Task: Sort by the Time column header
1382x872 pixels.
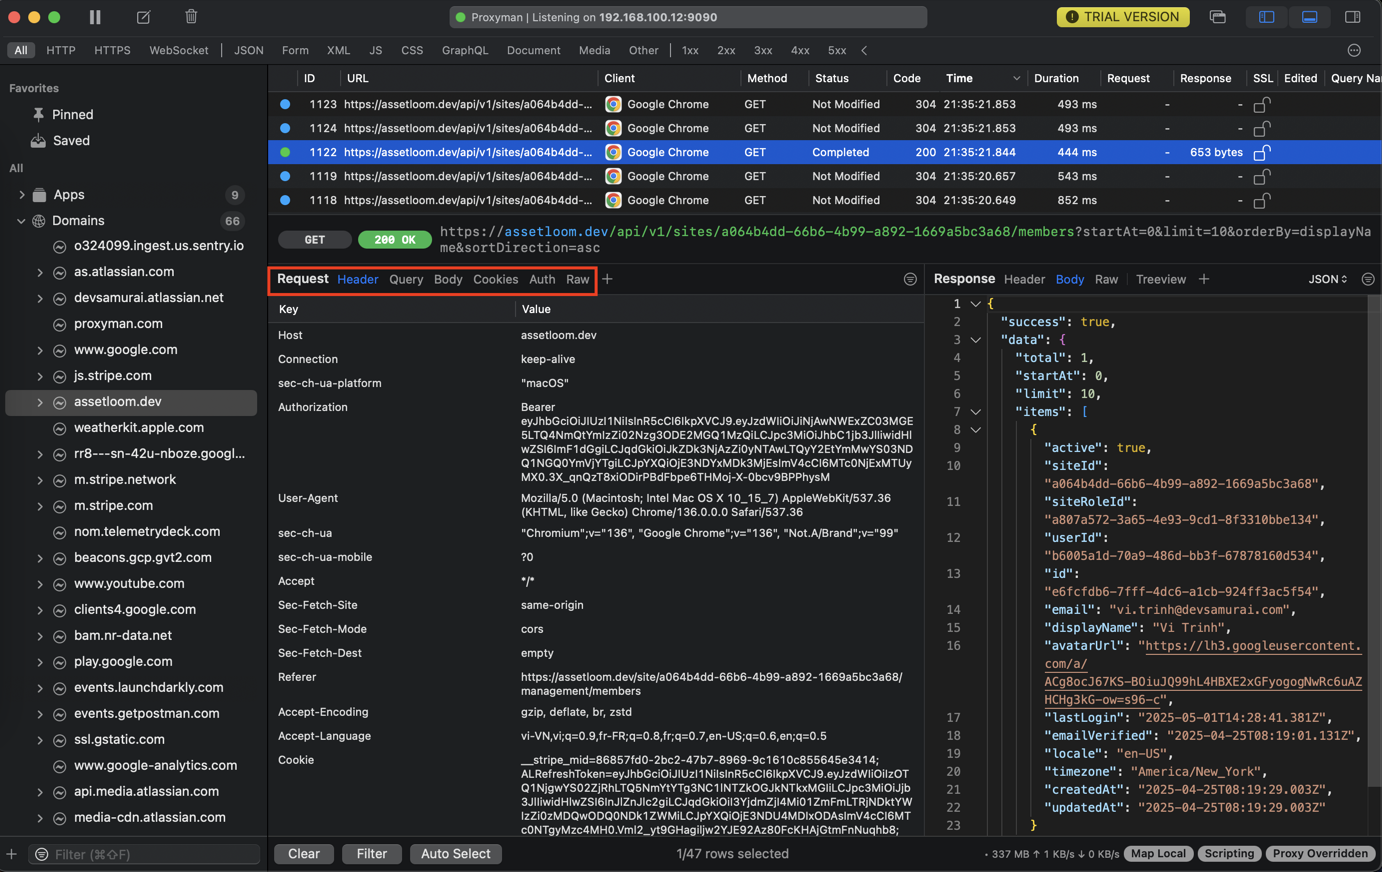Action: pos(959,78)
